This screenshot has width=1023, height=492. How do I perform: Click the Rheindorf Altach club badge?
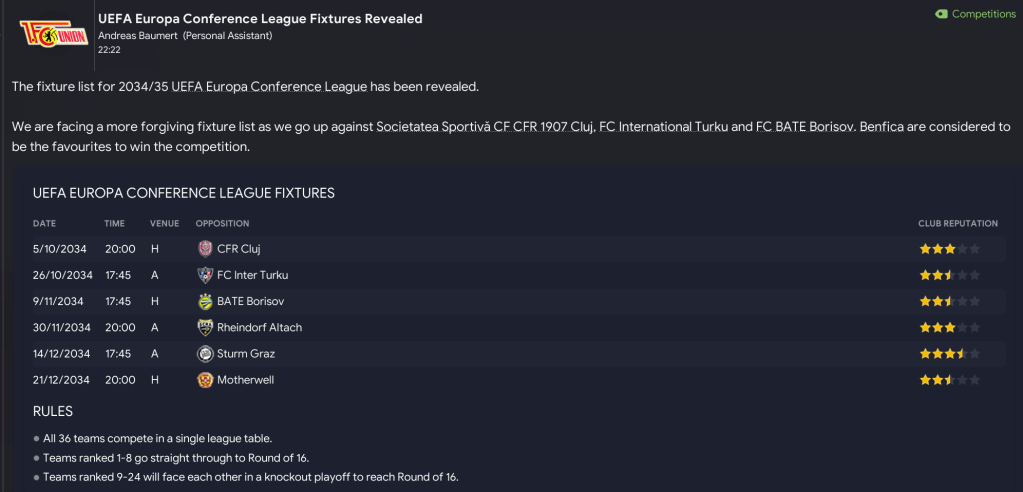pyautogui.click(x=206, y=327)
